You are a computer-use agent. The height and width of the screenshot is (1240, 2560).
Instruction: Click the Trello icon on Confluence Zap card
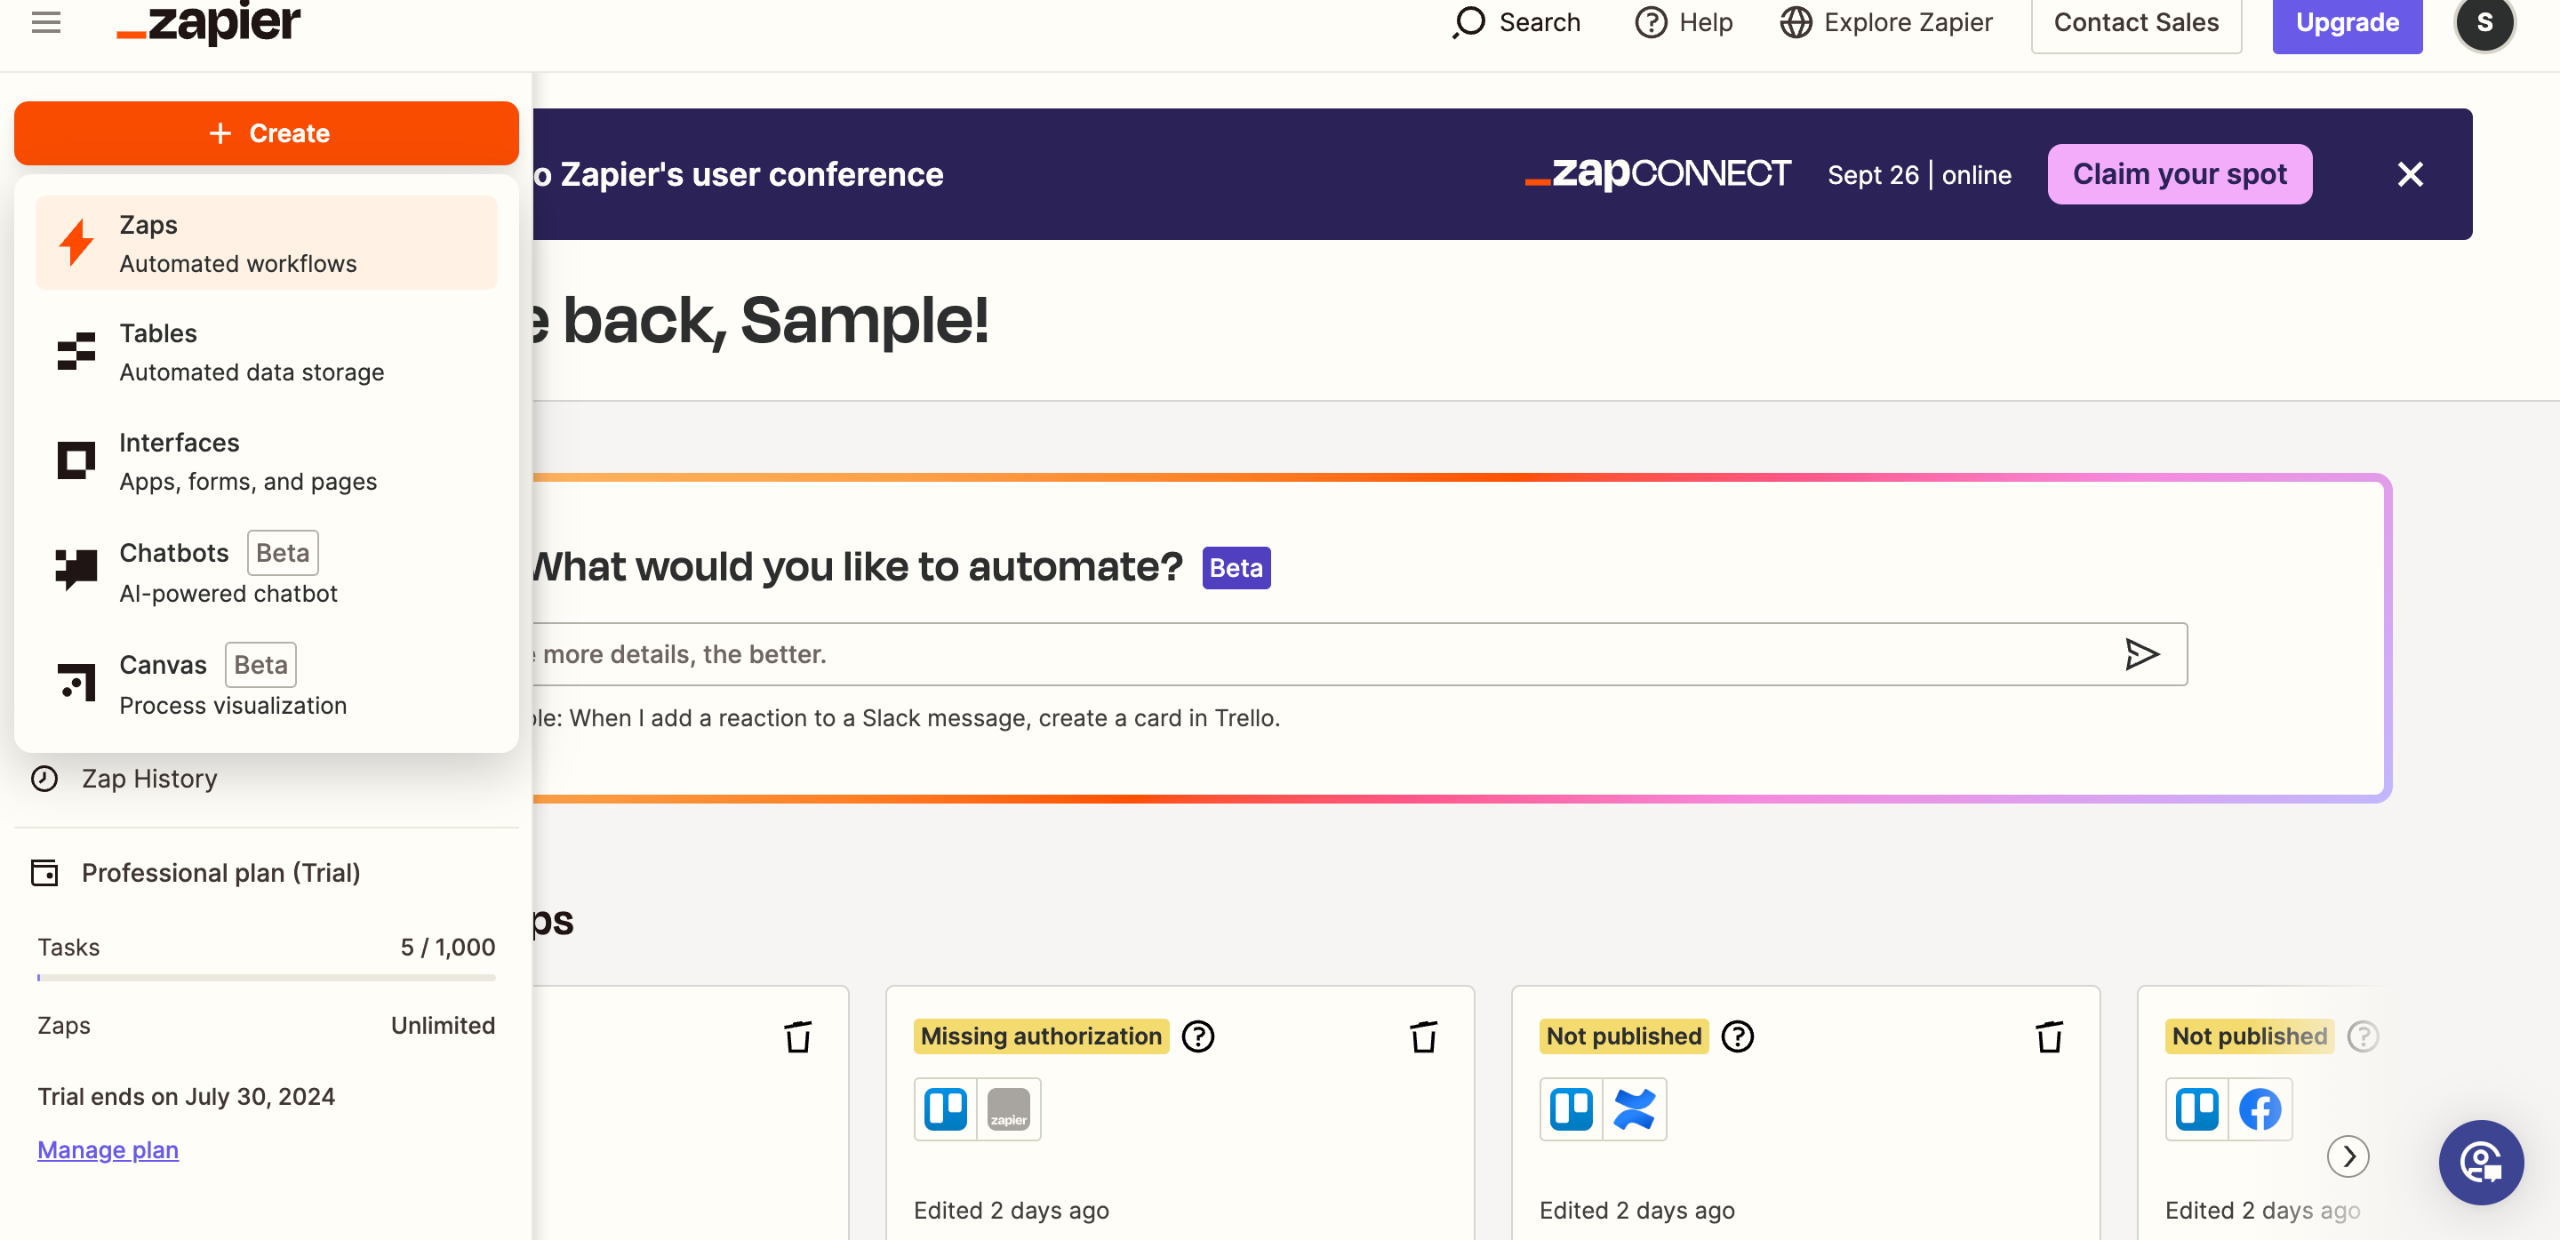point(1571,1109)
